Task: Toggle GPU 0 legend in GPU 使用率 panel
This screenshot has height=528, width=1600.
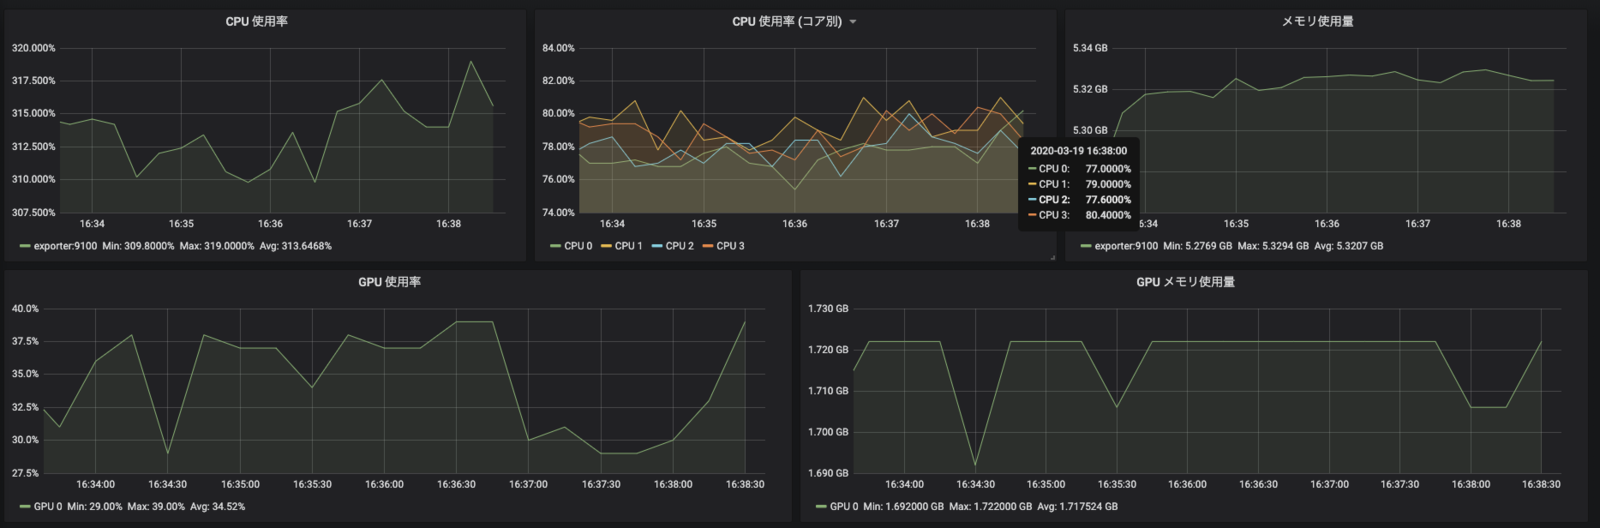Action: (48, 506)
